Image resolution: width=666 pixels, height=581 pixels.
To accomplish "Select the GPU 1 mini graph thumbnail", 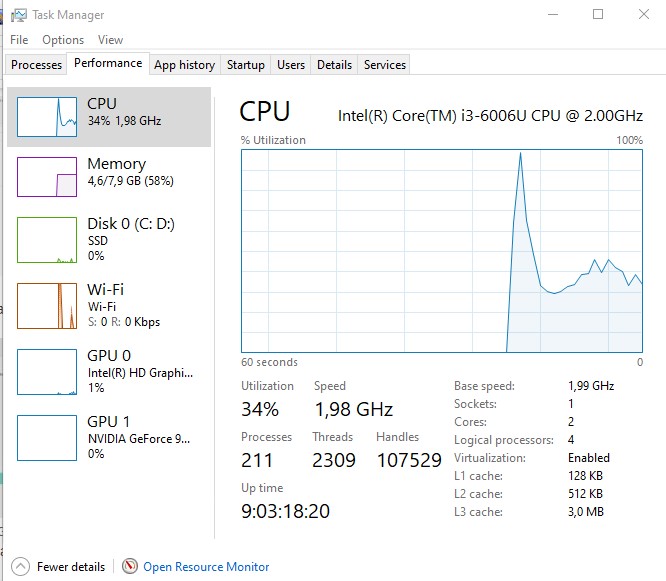I will click(47, 438).
